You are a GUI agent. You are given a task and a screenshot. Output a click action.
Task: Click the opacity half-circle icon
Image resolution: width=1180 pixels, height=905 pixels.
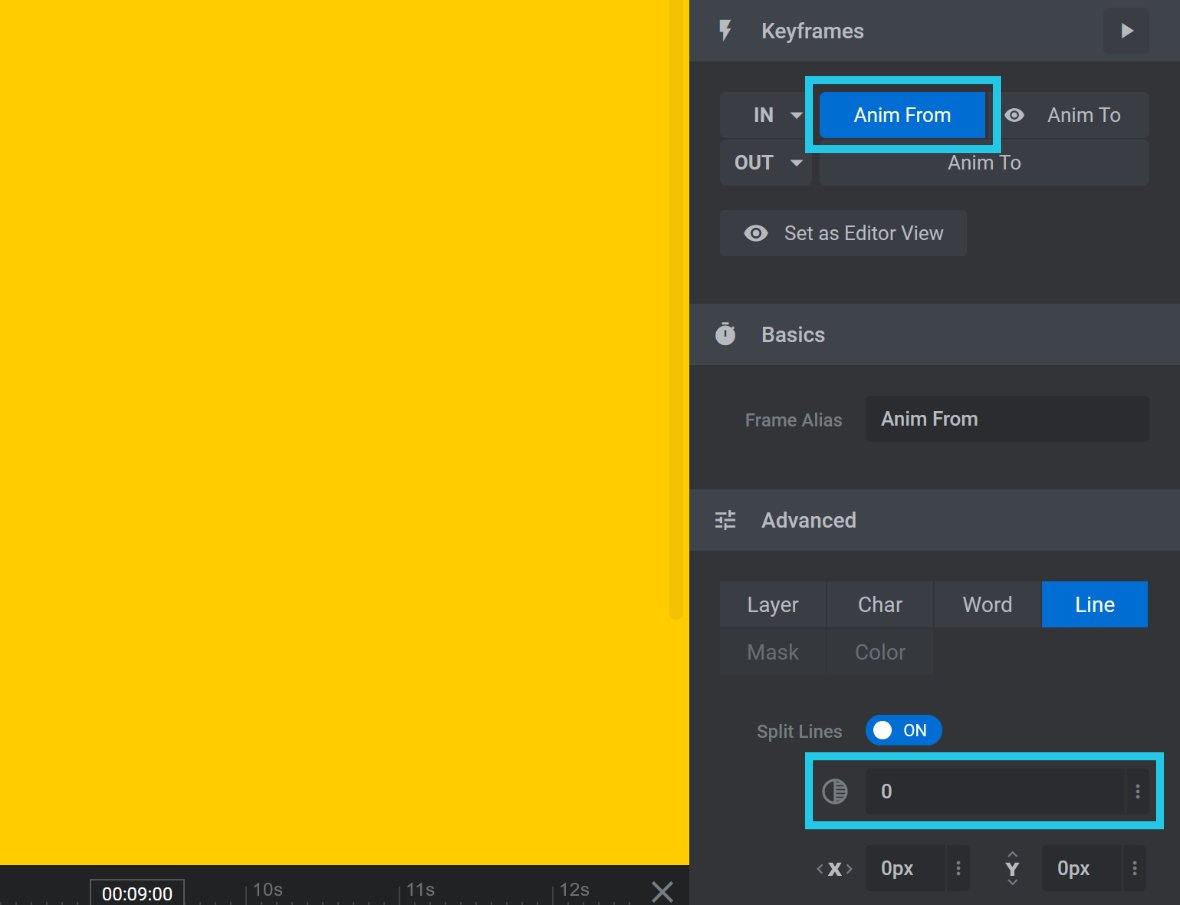coord(835,791)
